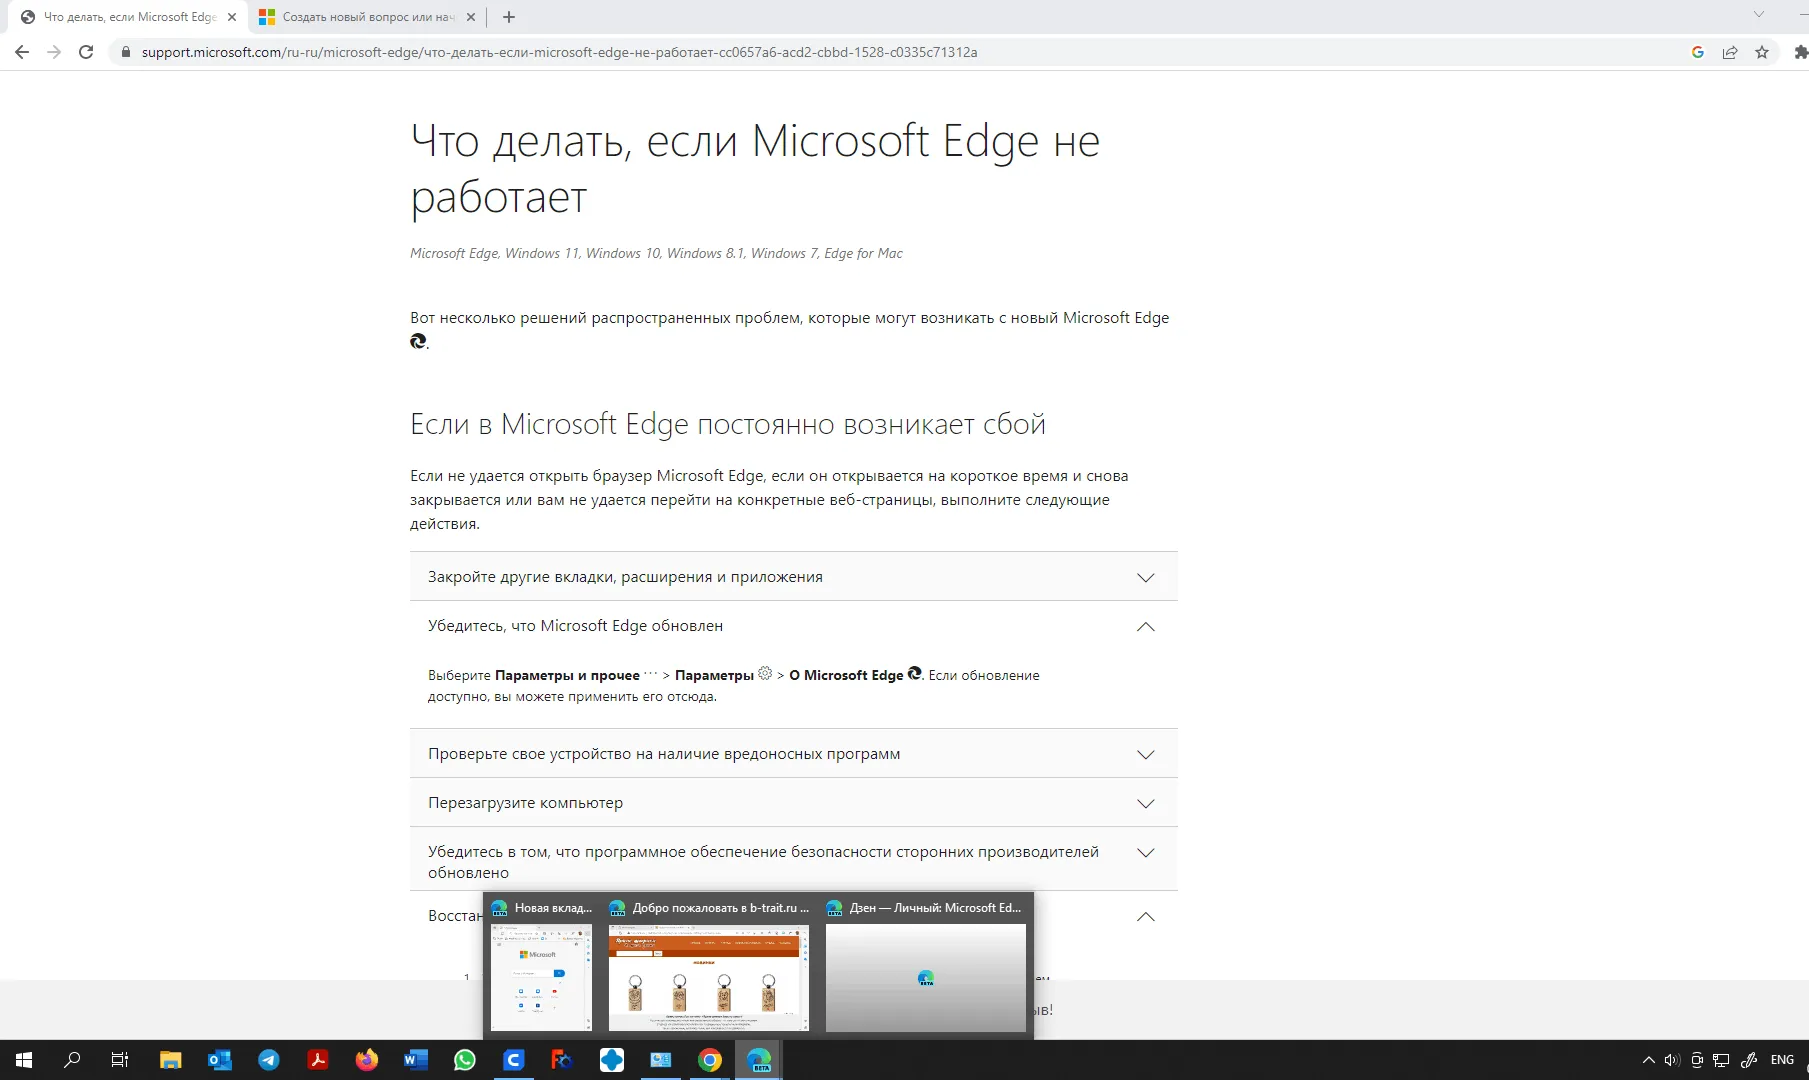
Task: Close the 'Создать новый вопрос' tab
Action: 471,17
